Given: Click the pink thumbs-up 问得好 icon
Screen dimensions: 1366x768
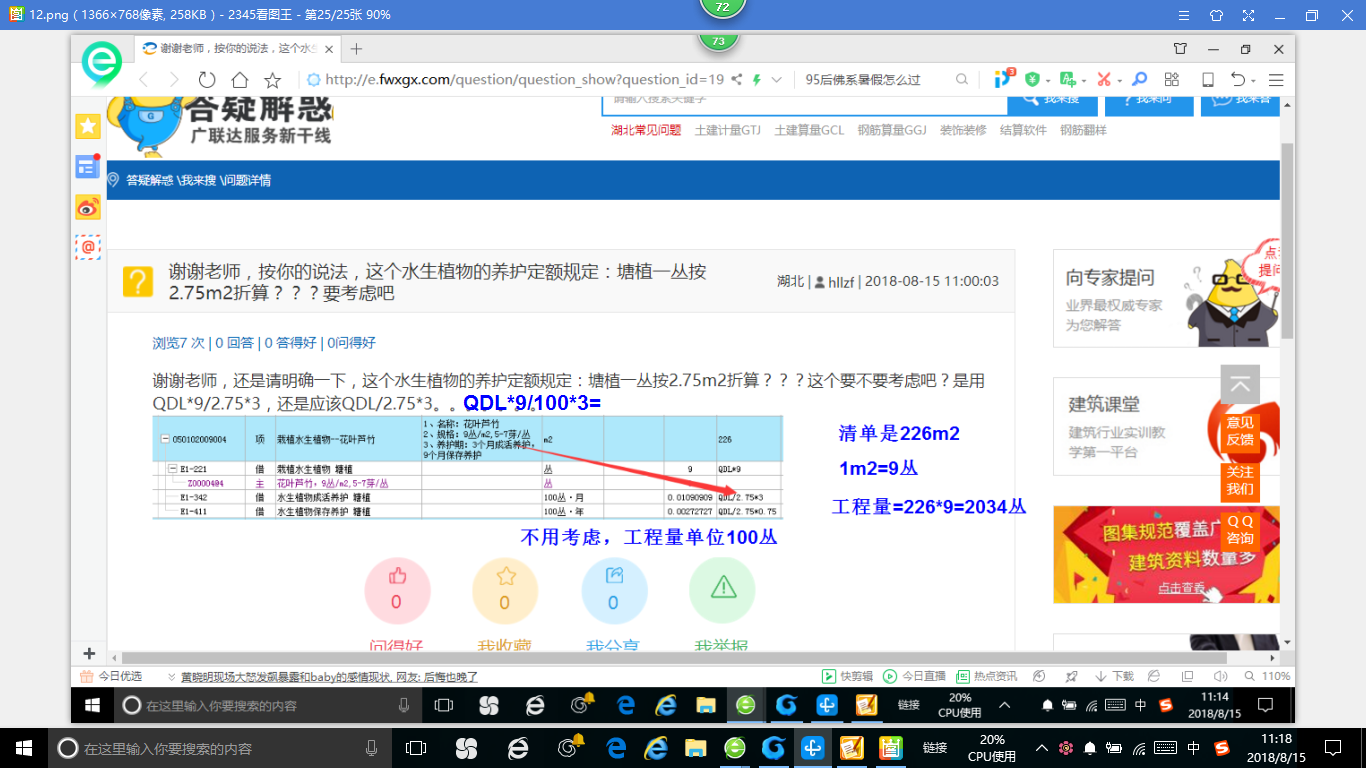Looking at the screenshot, I should click(397, 591).
